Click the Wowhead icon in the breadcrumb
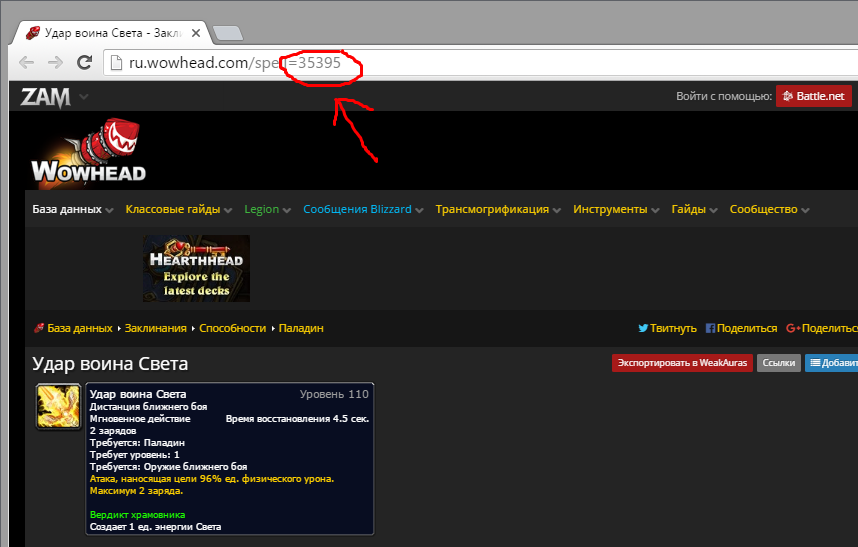 38,328
